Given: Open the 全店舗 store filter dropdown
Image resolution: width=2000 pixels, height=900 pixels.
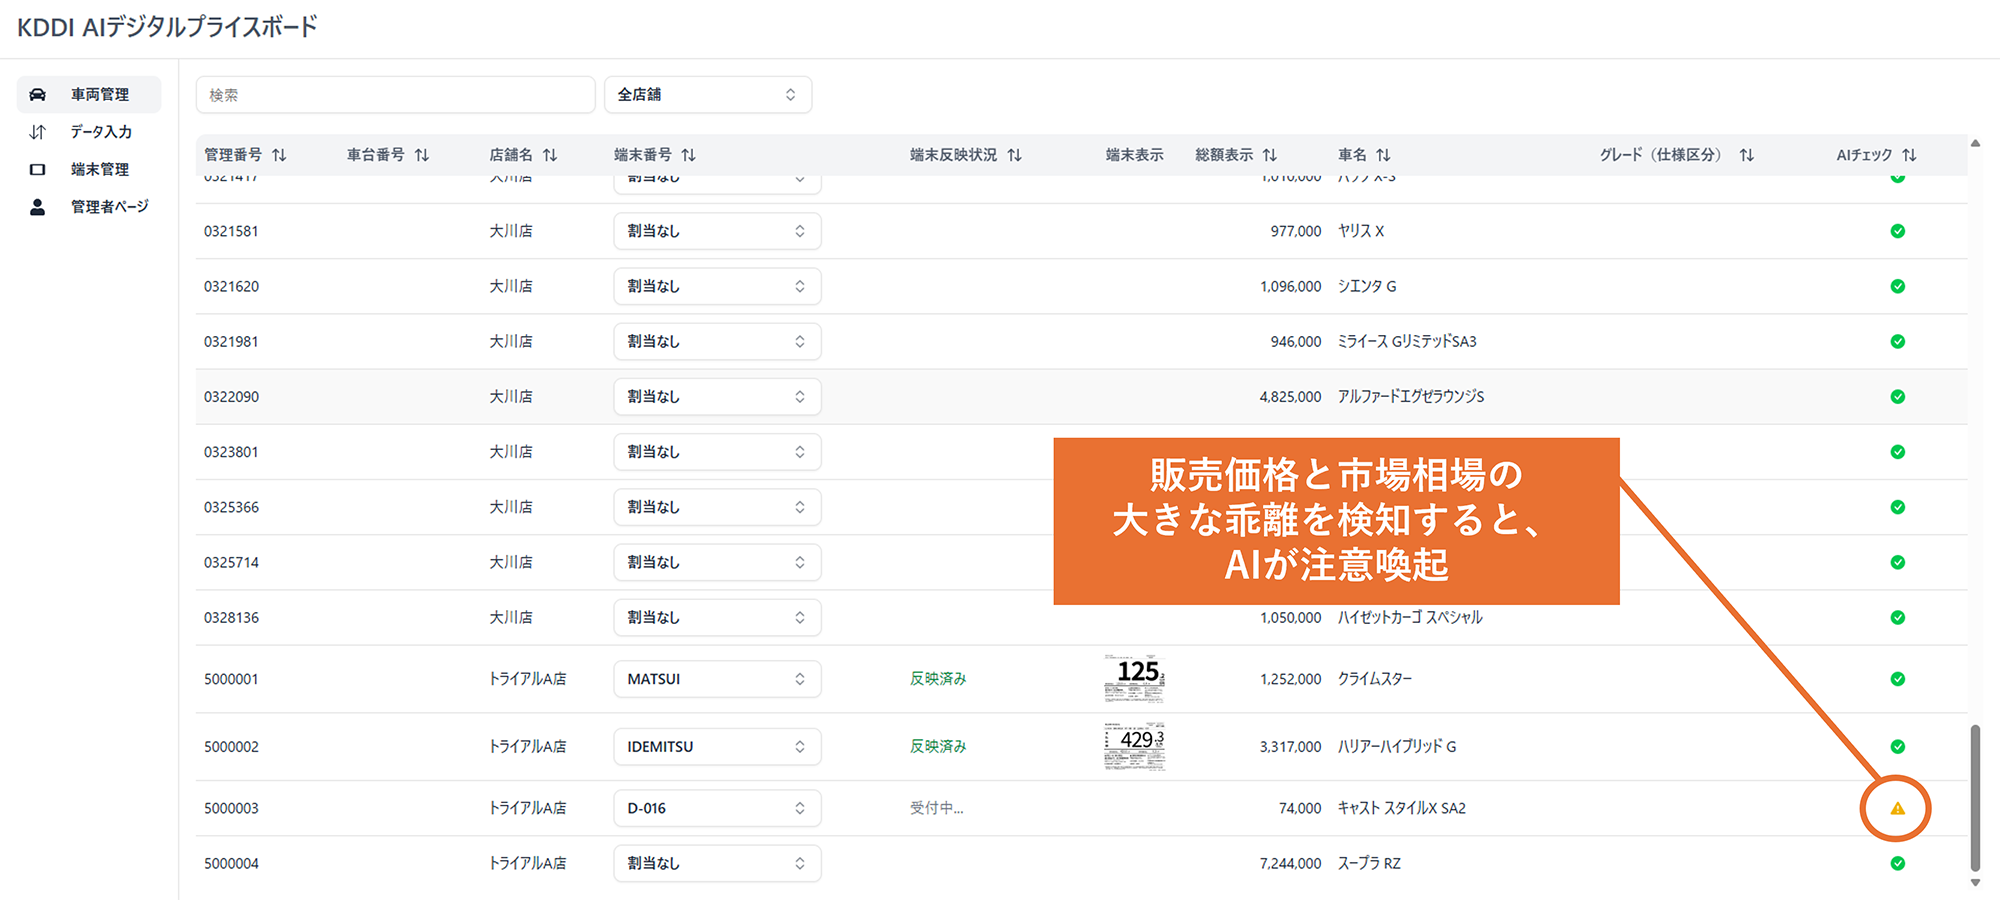Looking at the screenshot, I should coord(707,95).
